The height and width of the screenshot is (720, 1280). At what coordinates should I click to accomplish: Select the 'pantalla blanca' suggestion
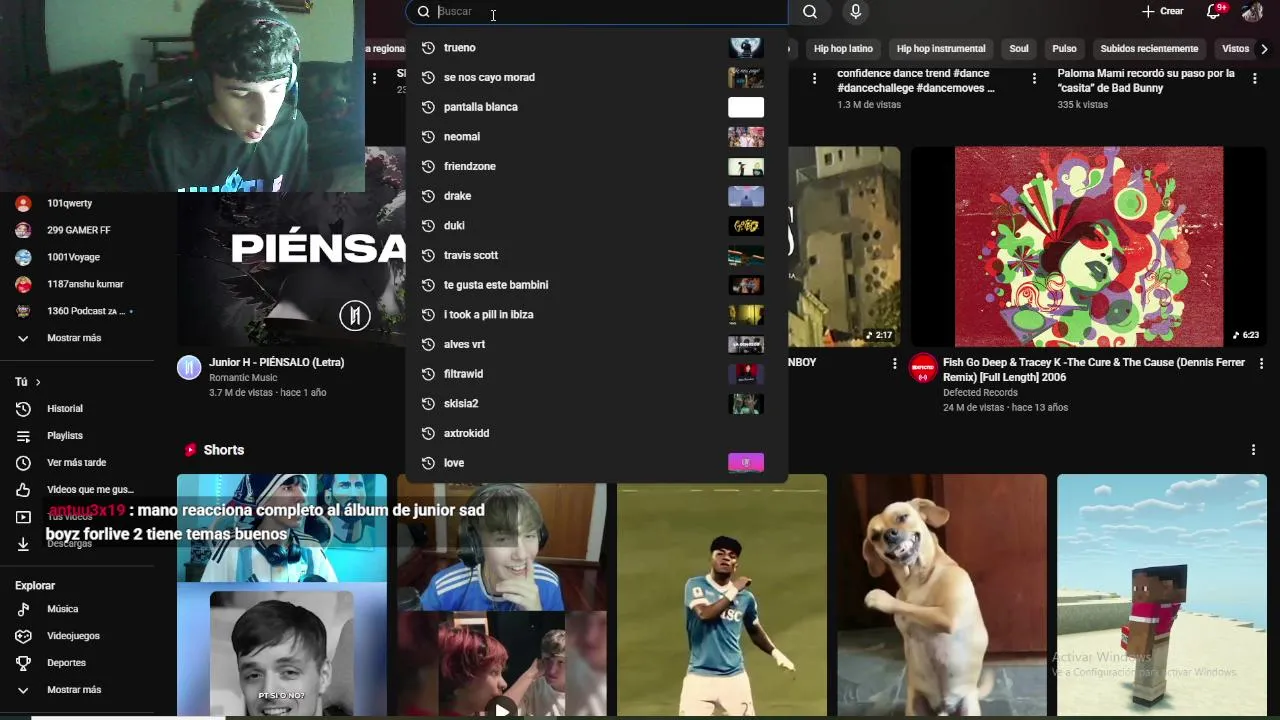click(x=597, y=107)
